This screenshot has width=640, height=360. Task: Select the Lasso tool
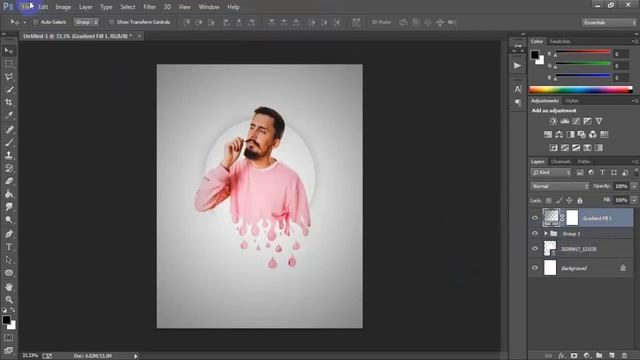tap(9, 77)
